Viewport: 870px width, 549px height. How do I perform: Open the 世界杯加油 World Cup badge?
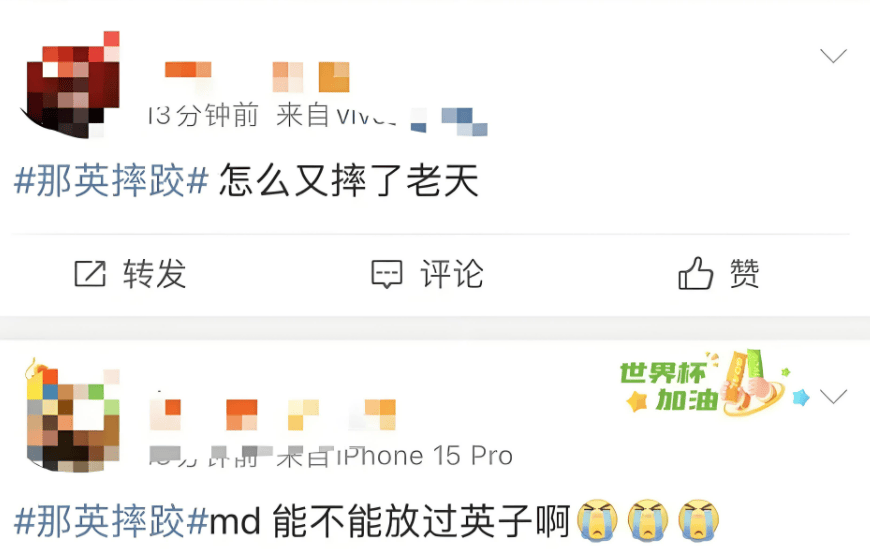715,384
